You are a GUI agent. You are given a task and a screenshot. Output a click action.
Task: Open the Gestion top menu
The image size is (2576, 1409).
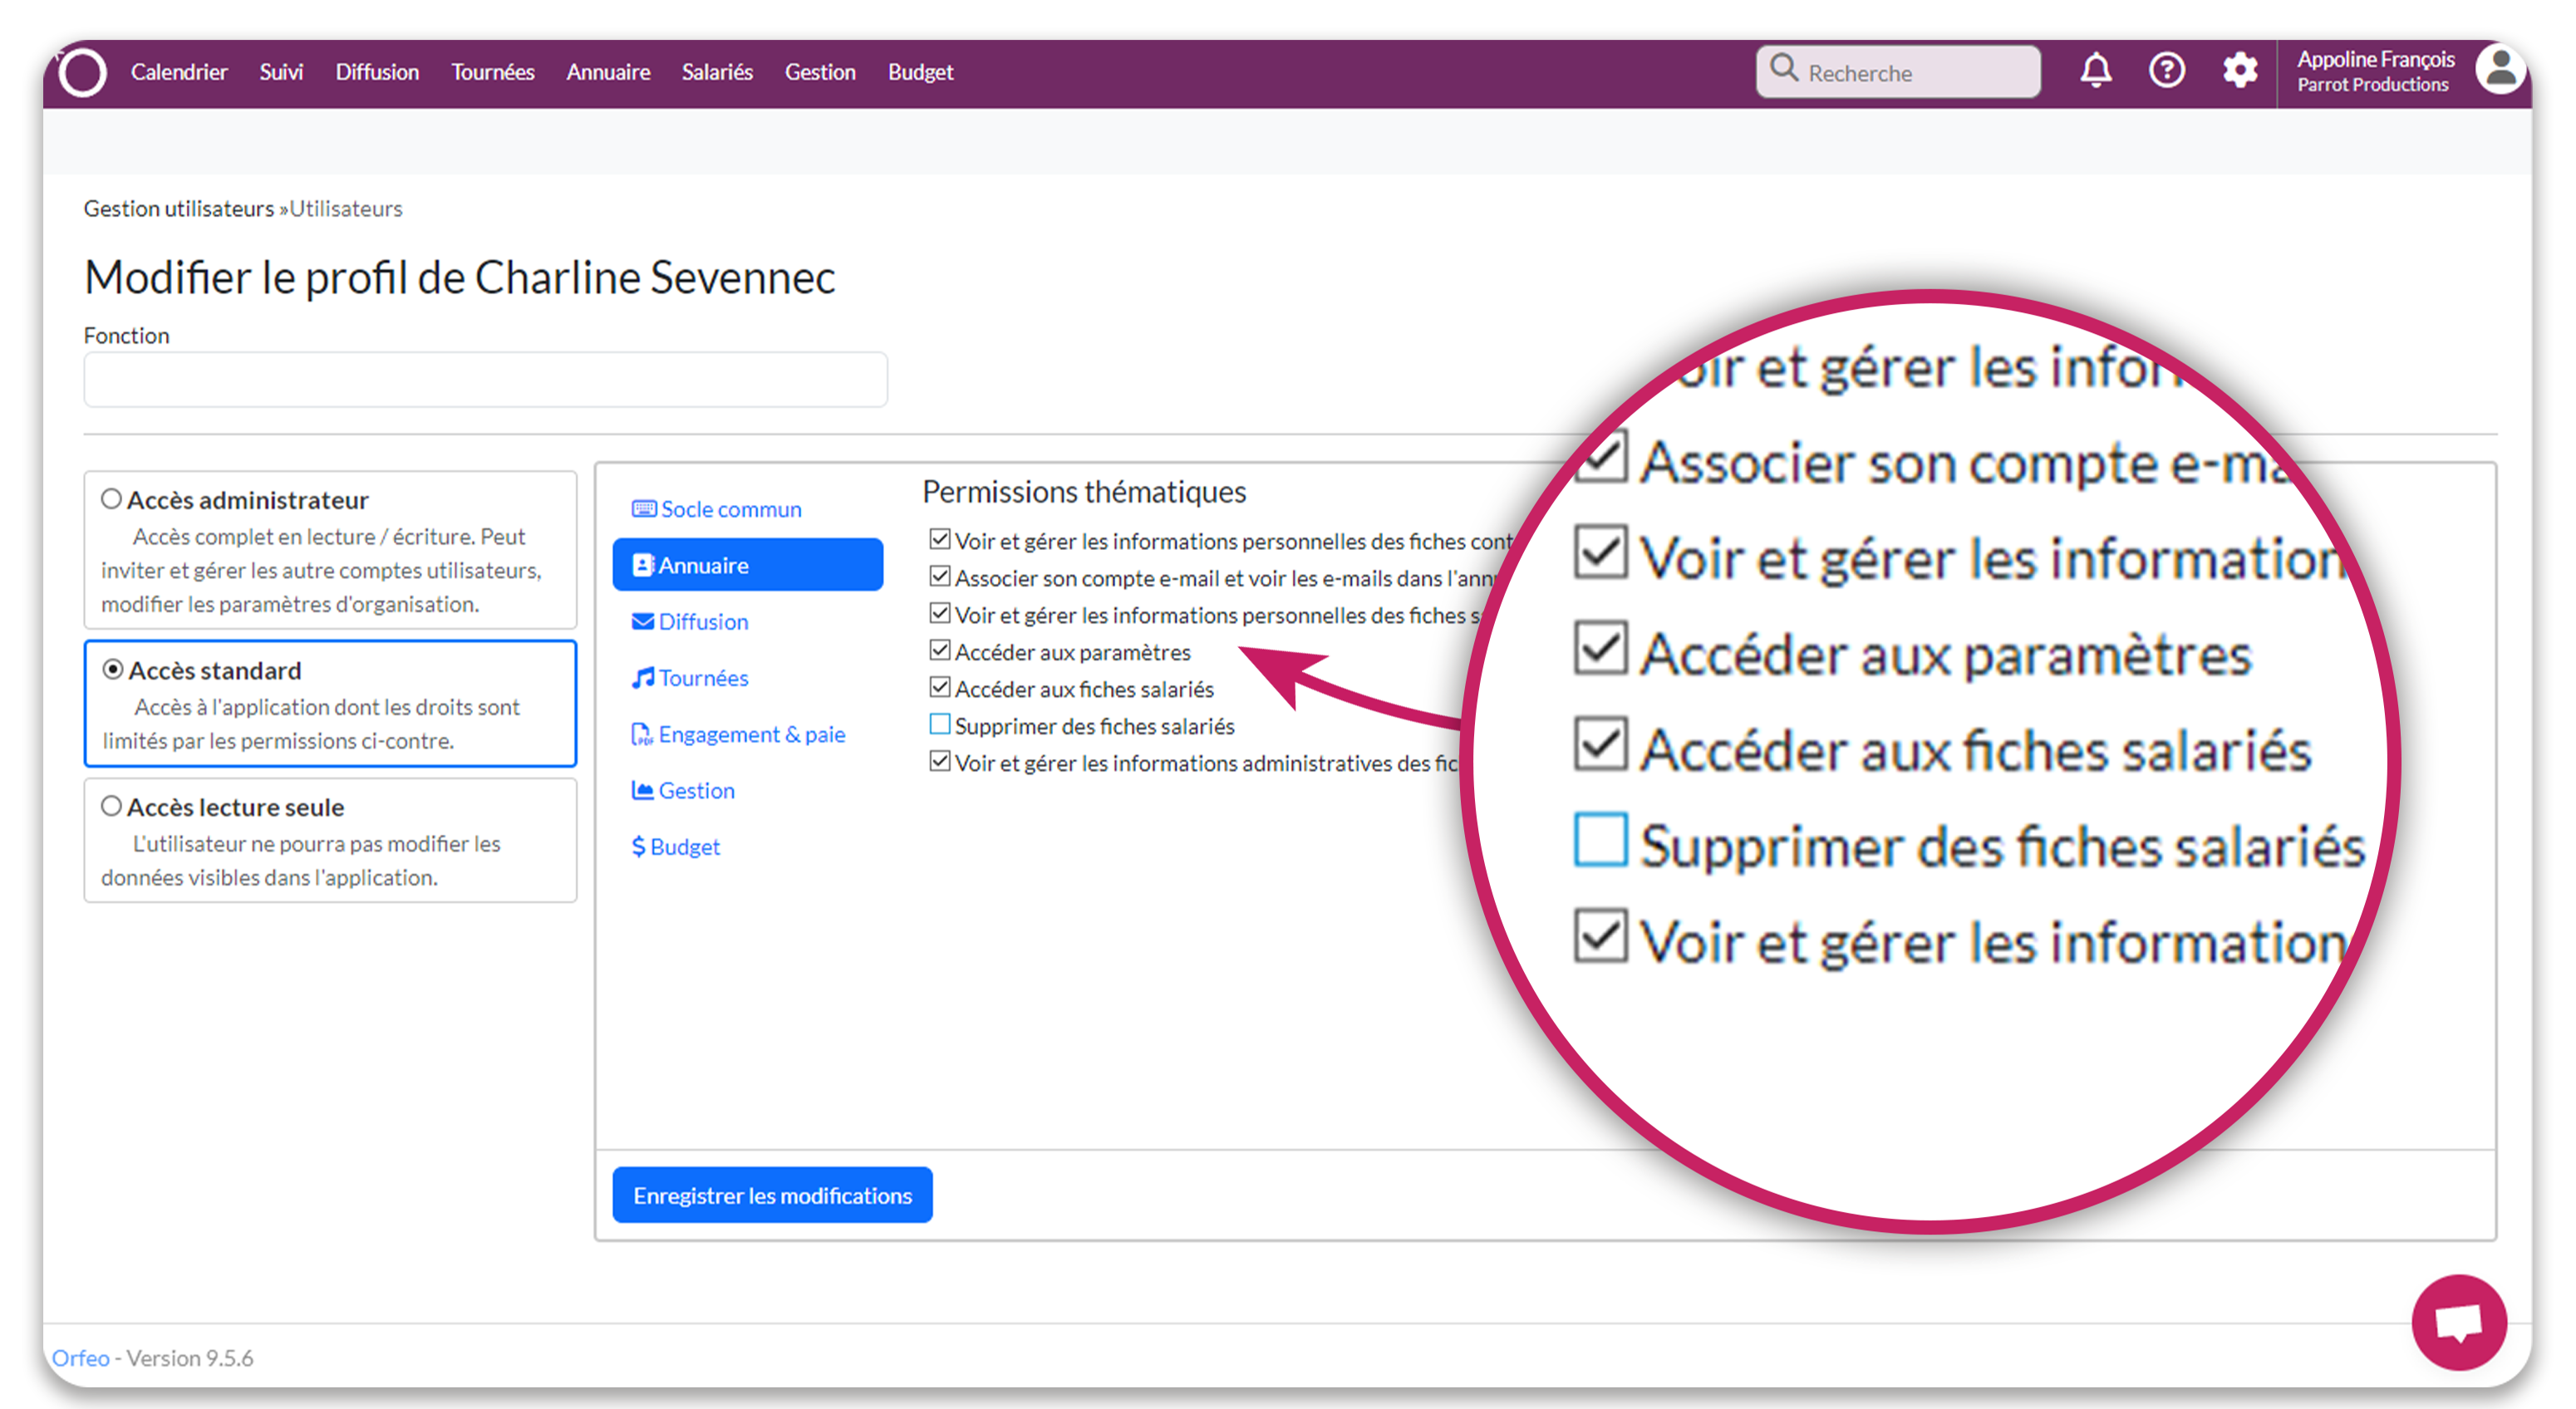(x=820, y=72)
